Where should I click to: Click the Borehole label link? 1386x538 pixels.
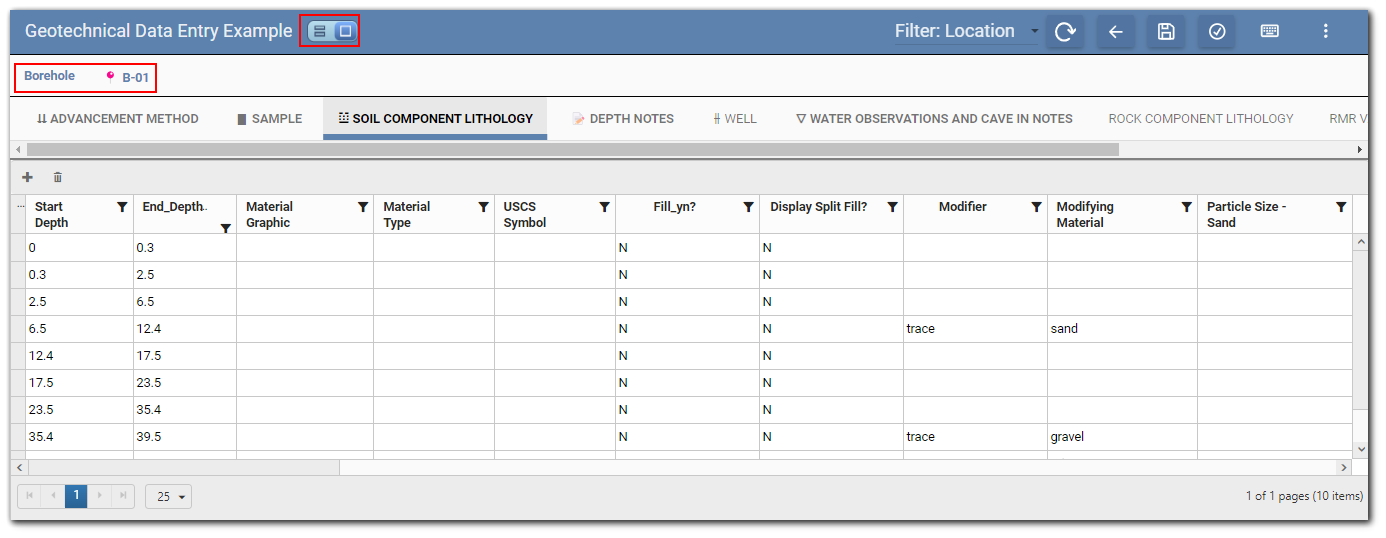coord(49,76)
